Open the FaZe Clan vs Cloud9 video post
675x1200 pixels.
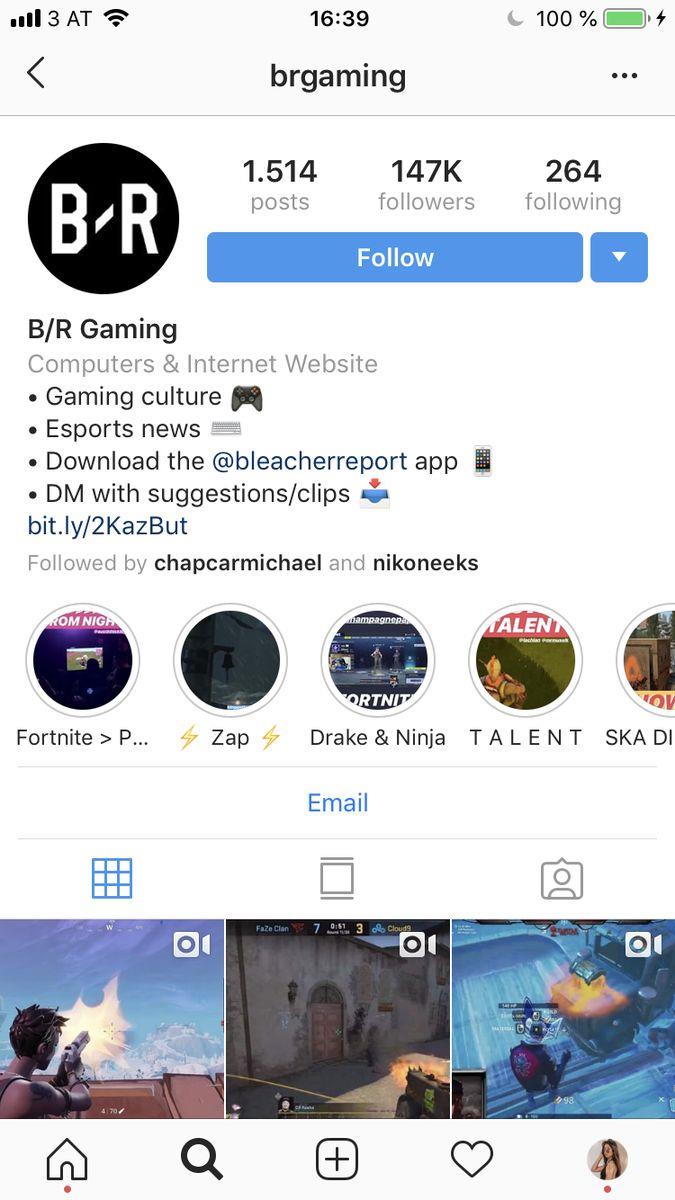pyautogui.click(x=338, y=1019)
